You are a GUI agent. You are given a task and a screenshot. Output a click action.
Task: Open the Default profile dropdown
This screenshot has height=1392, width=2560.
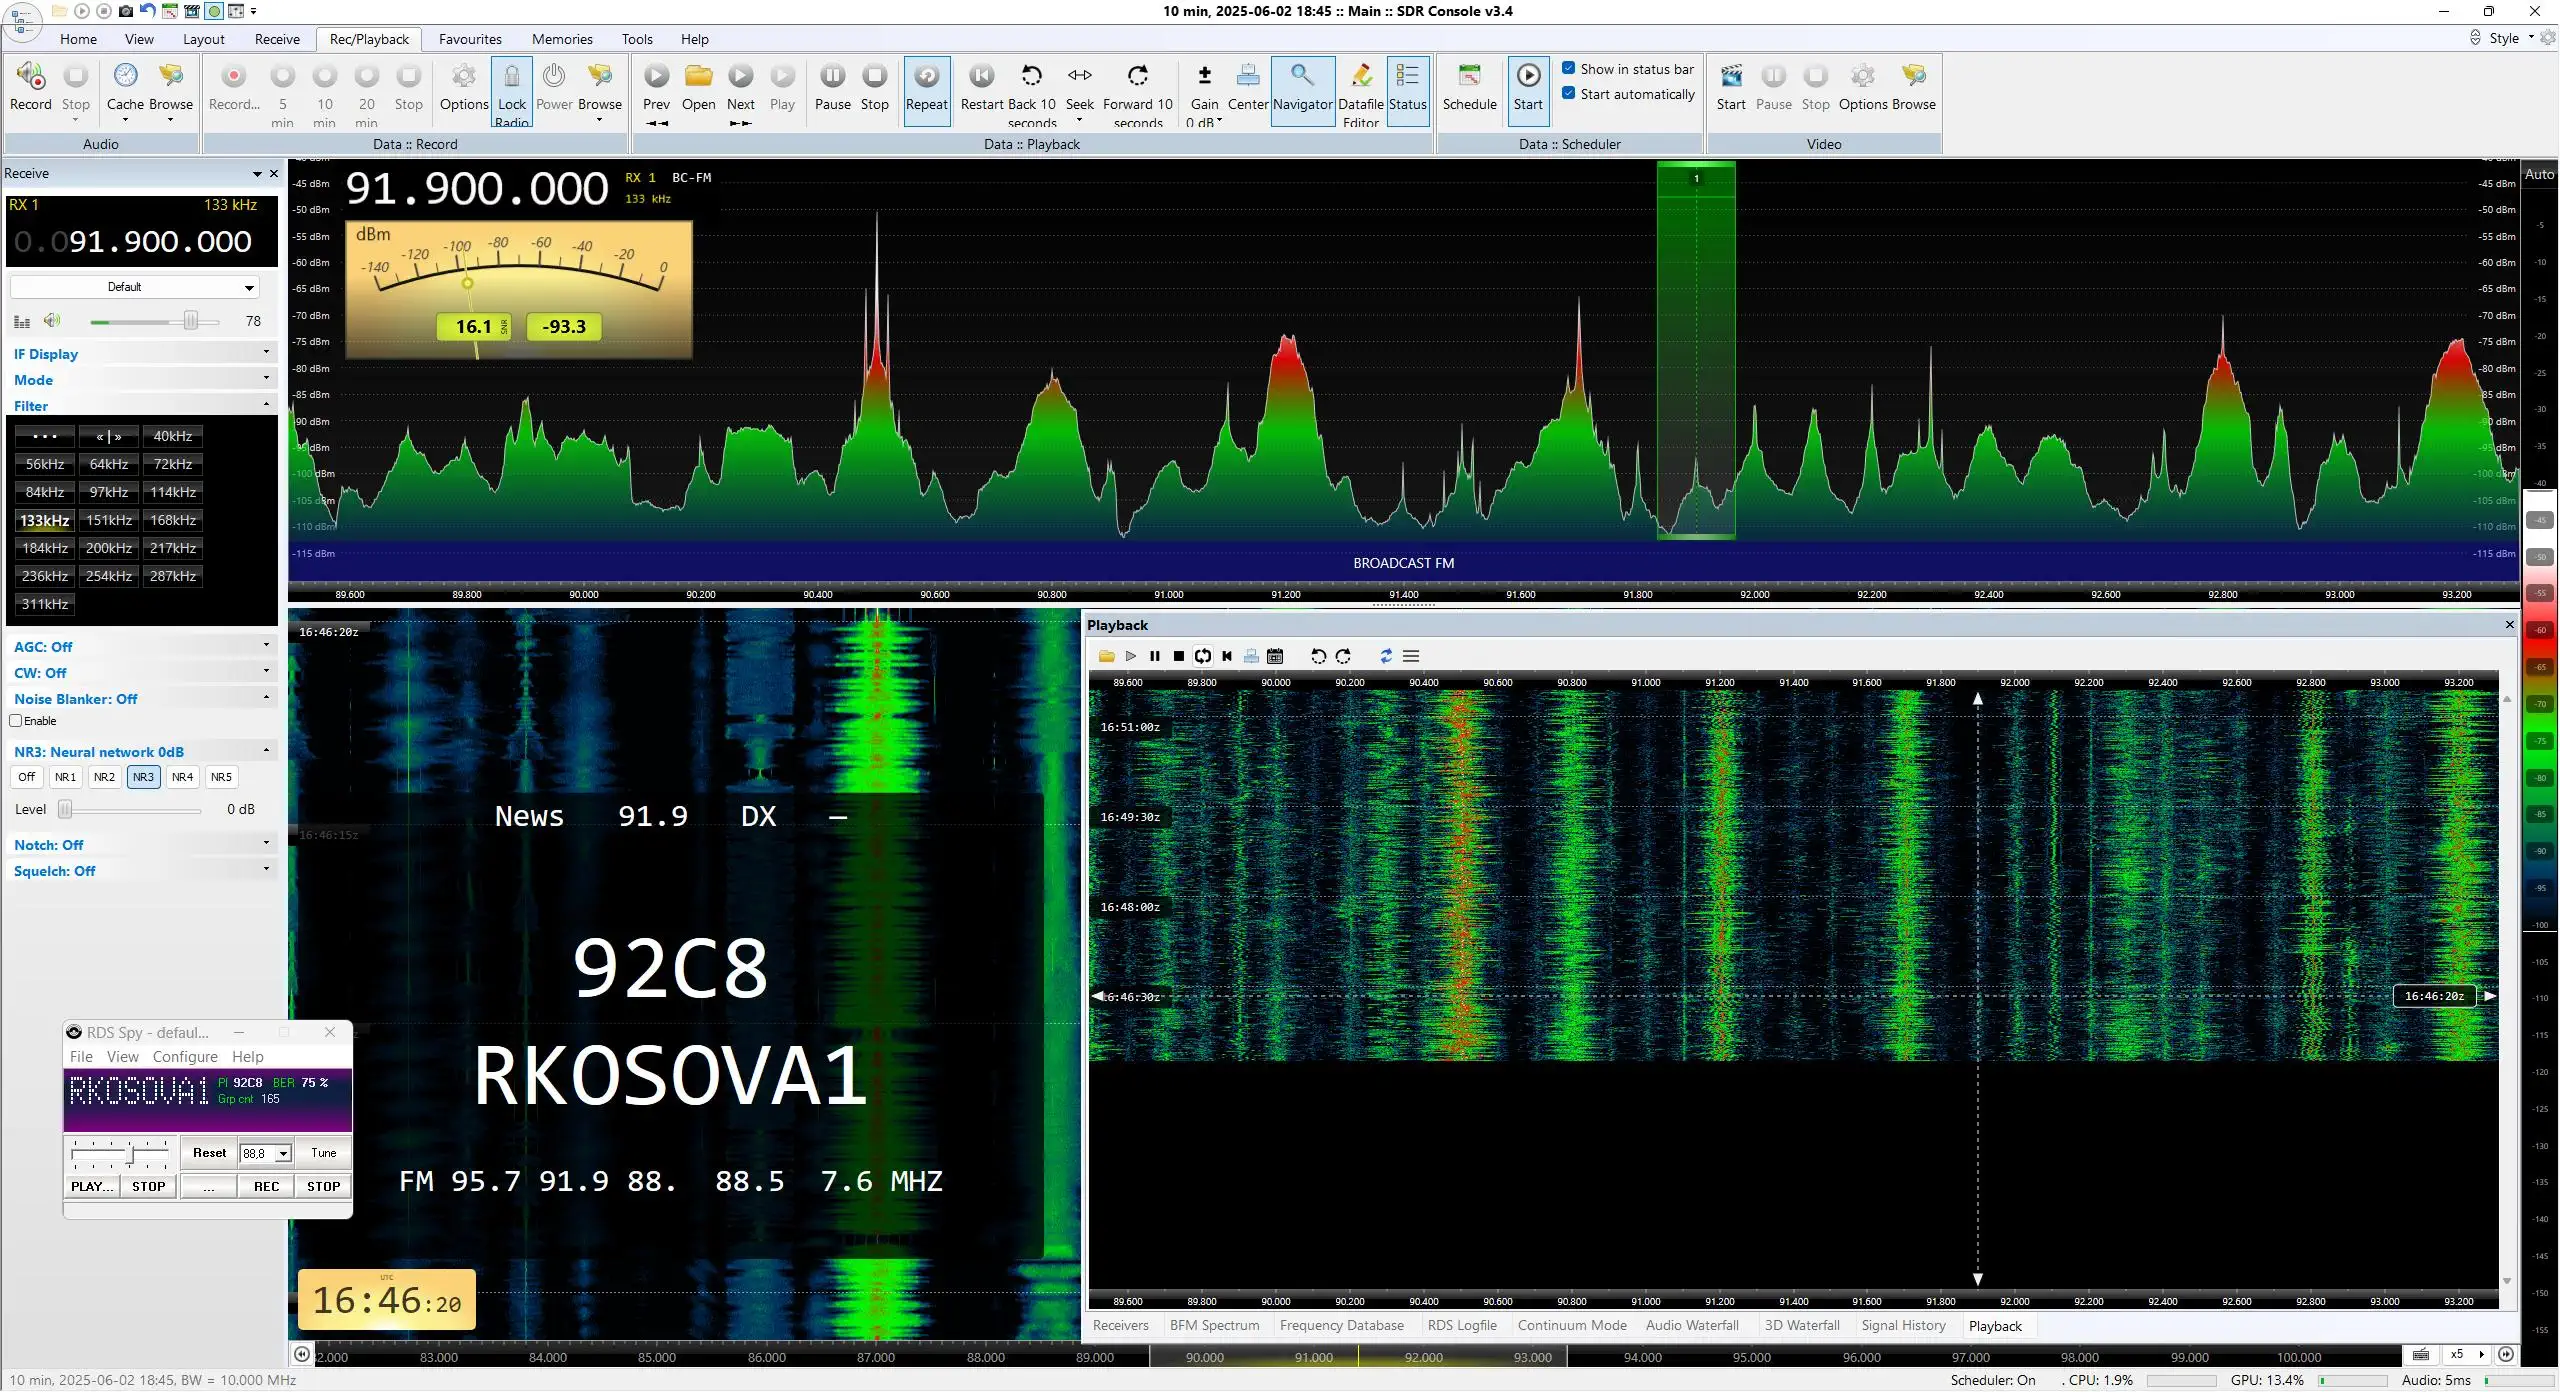135,287
